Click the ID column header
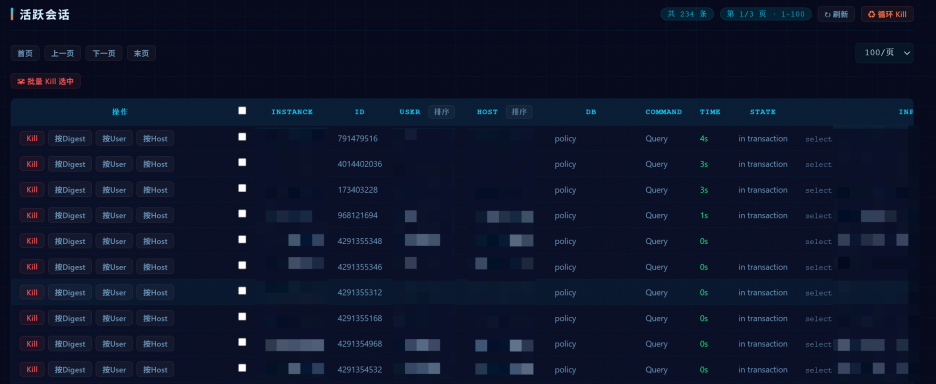This screenshot has width=936, height=384. (x=359, y=112)
